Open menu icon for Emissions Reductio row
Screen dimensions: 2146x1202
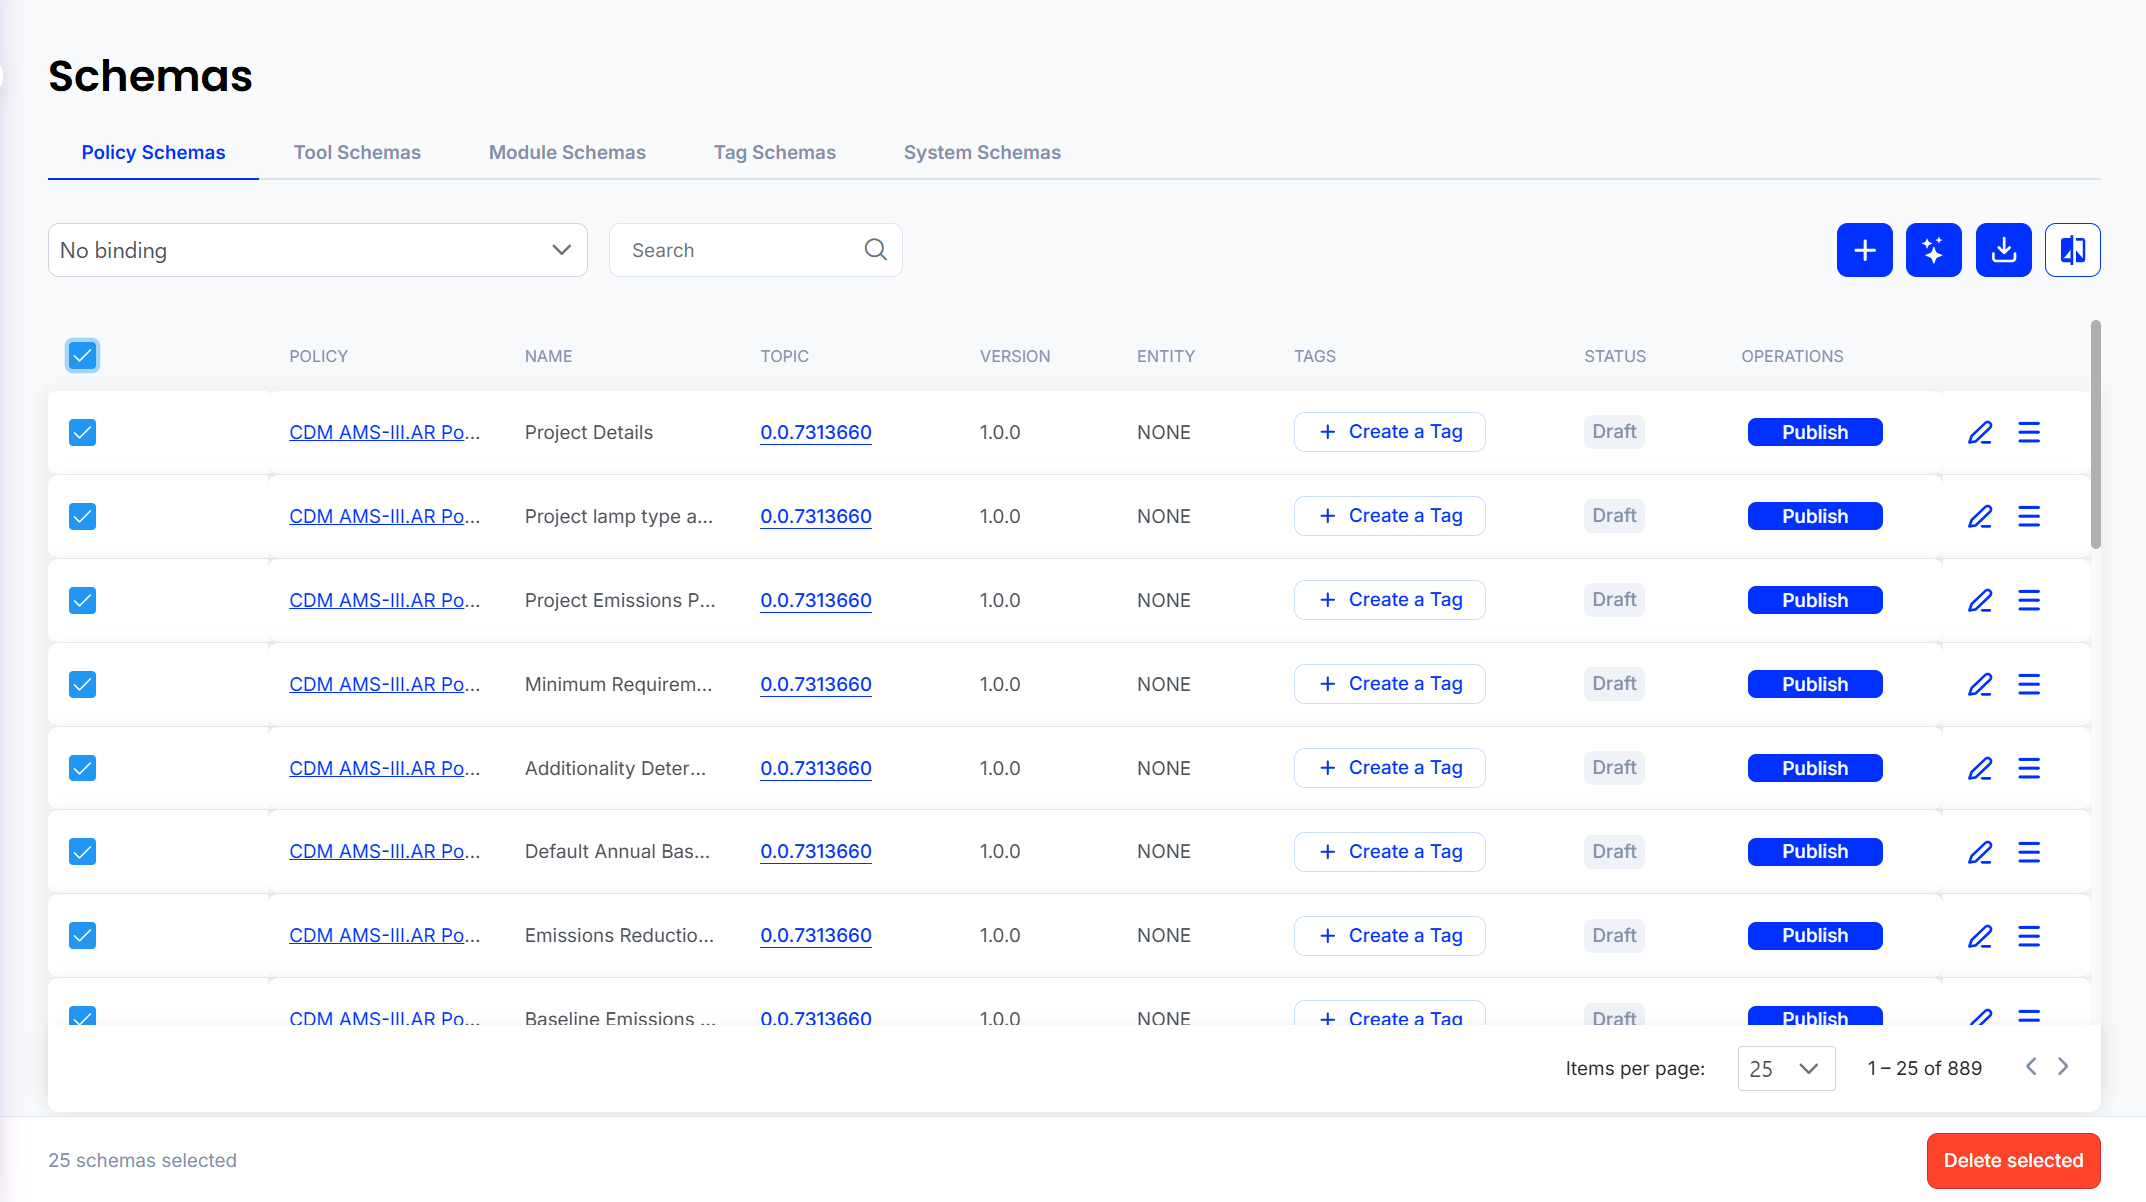tap(2029, 936)
